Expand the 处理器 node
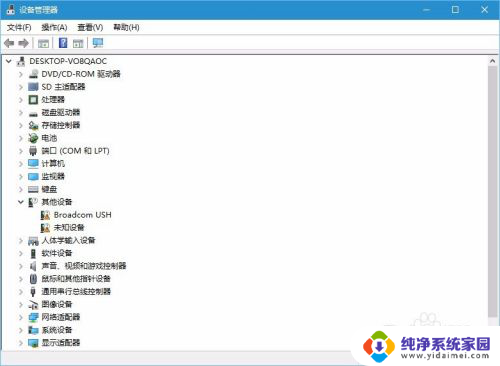Image resolution: width=500 pixels, height=366 pixels. (21, 100)
